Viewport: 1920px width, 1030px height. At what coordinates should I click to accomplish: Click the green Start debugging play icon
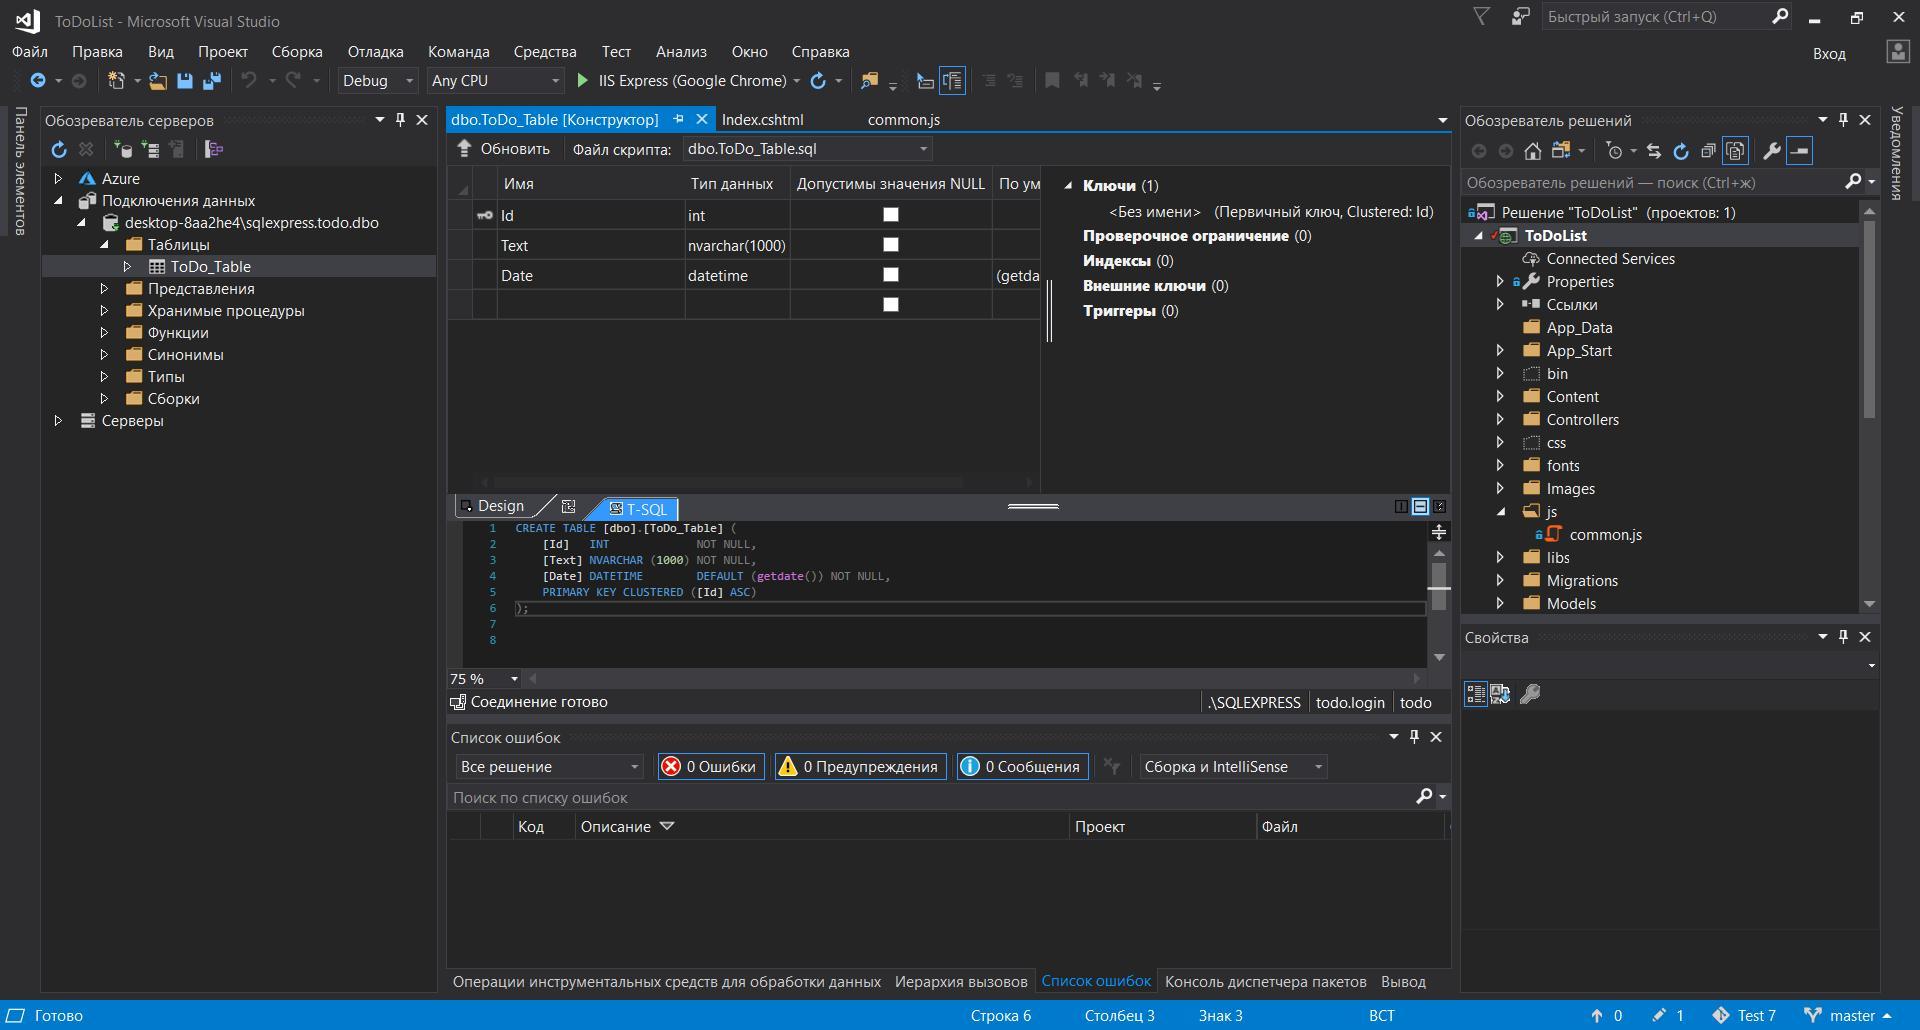pos(583,81)
